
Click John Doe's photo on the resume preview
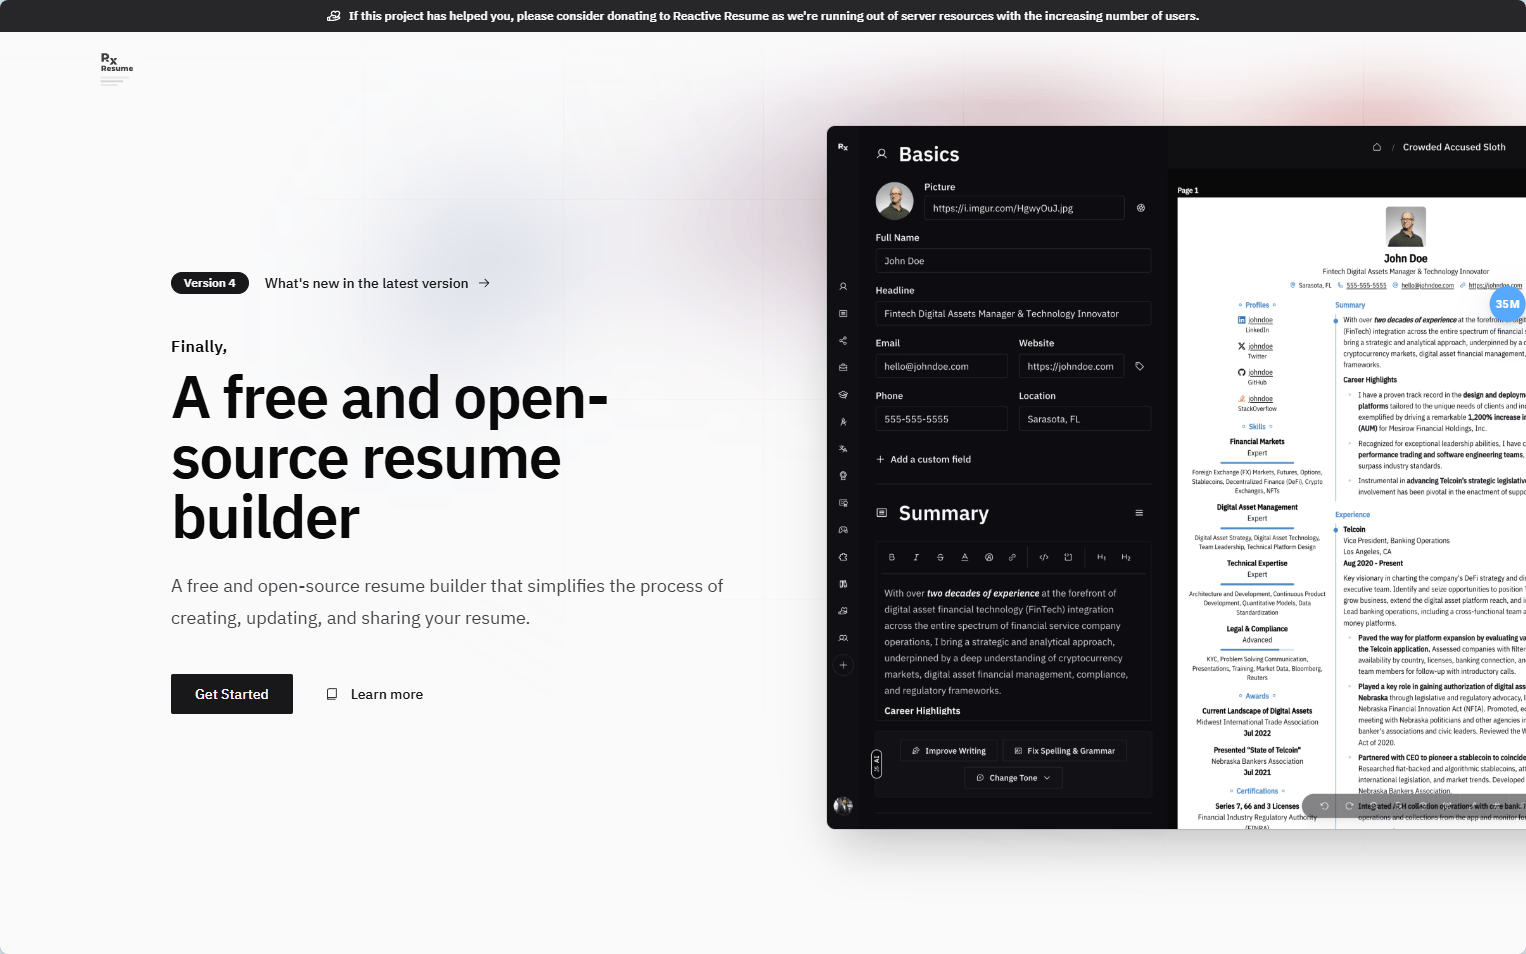[x=1405, y=227]
